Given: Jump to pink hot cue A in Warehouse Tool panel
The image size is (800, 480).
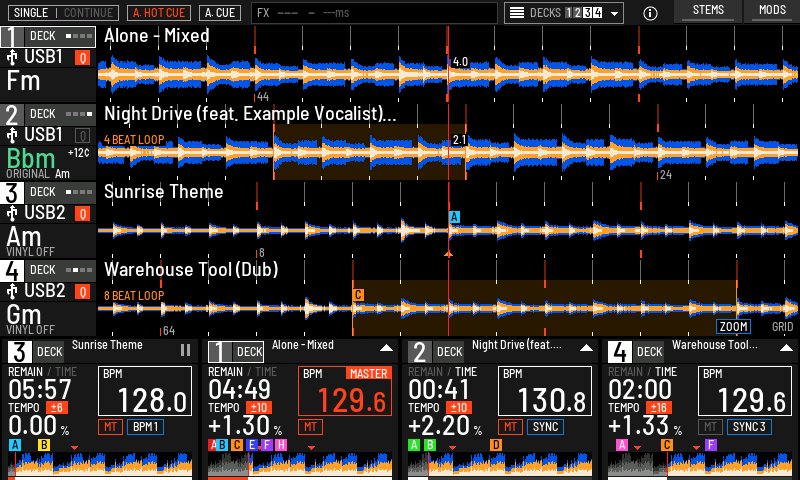Looking at the screenshot, I should 622,445.
